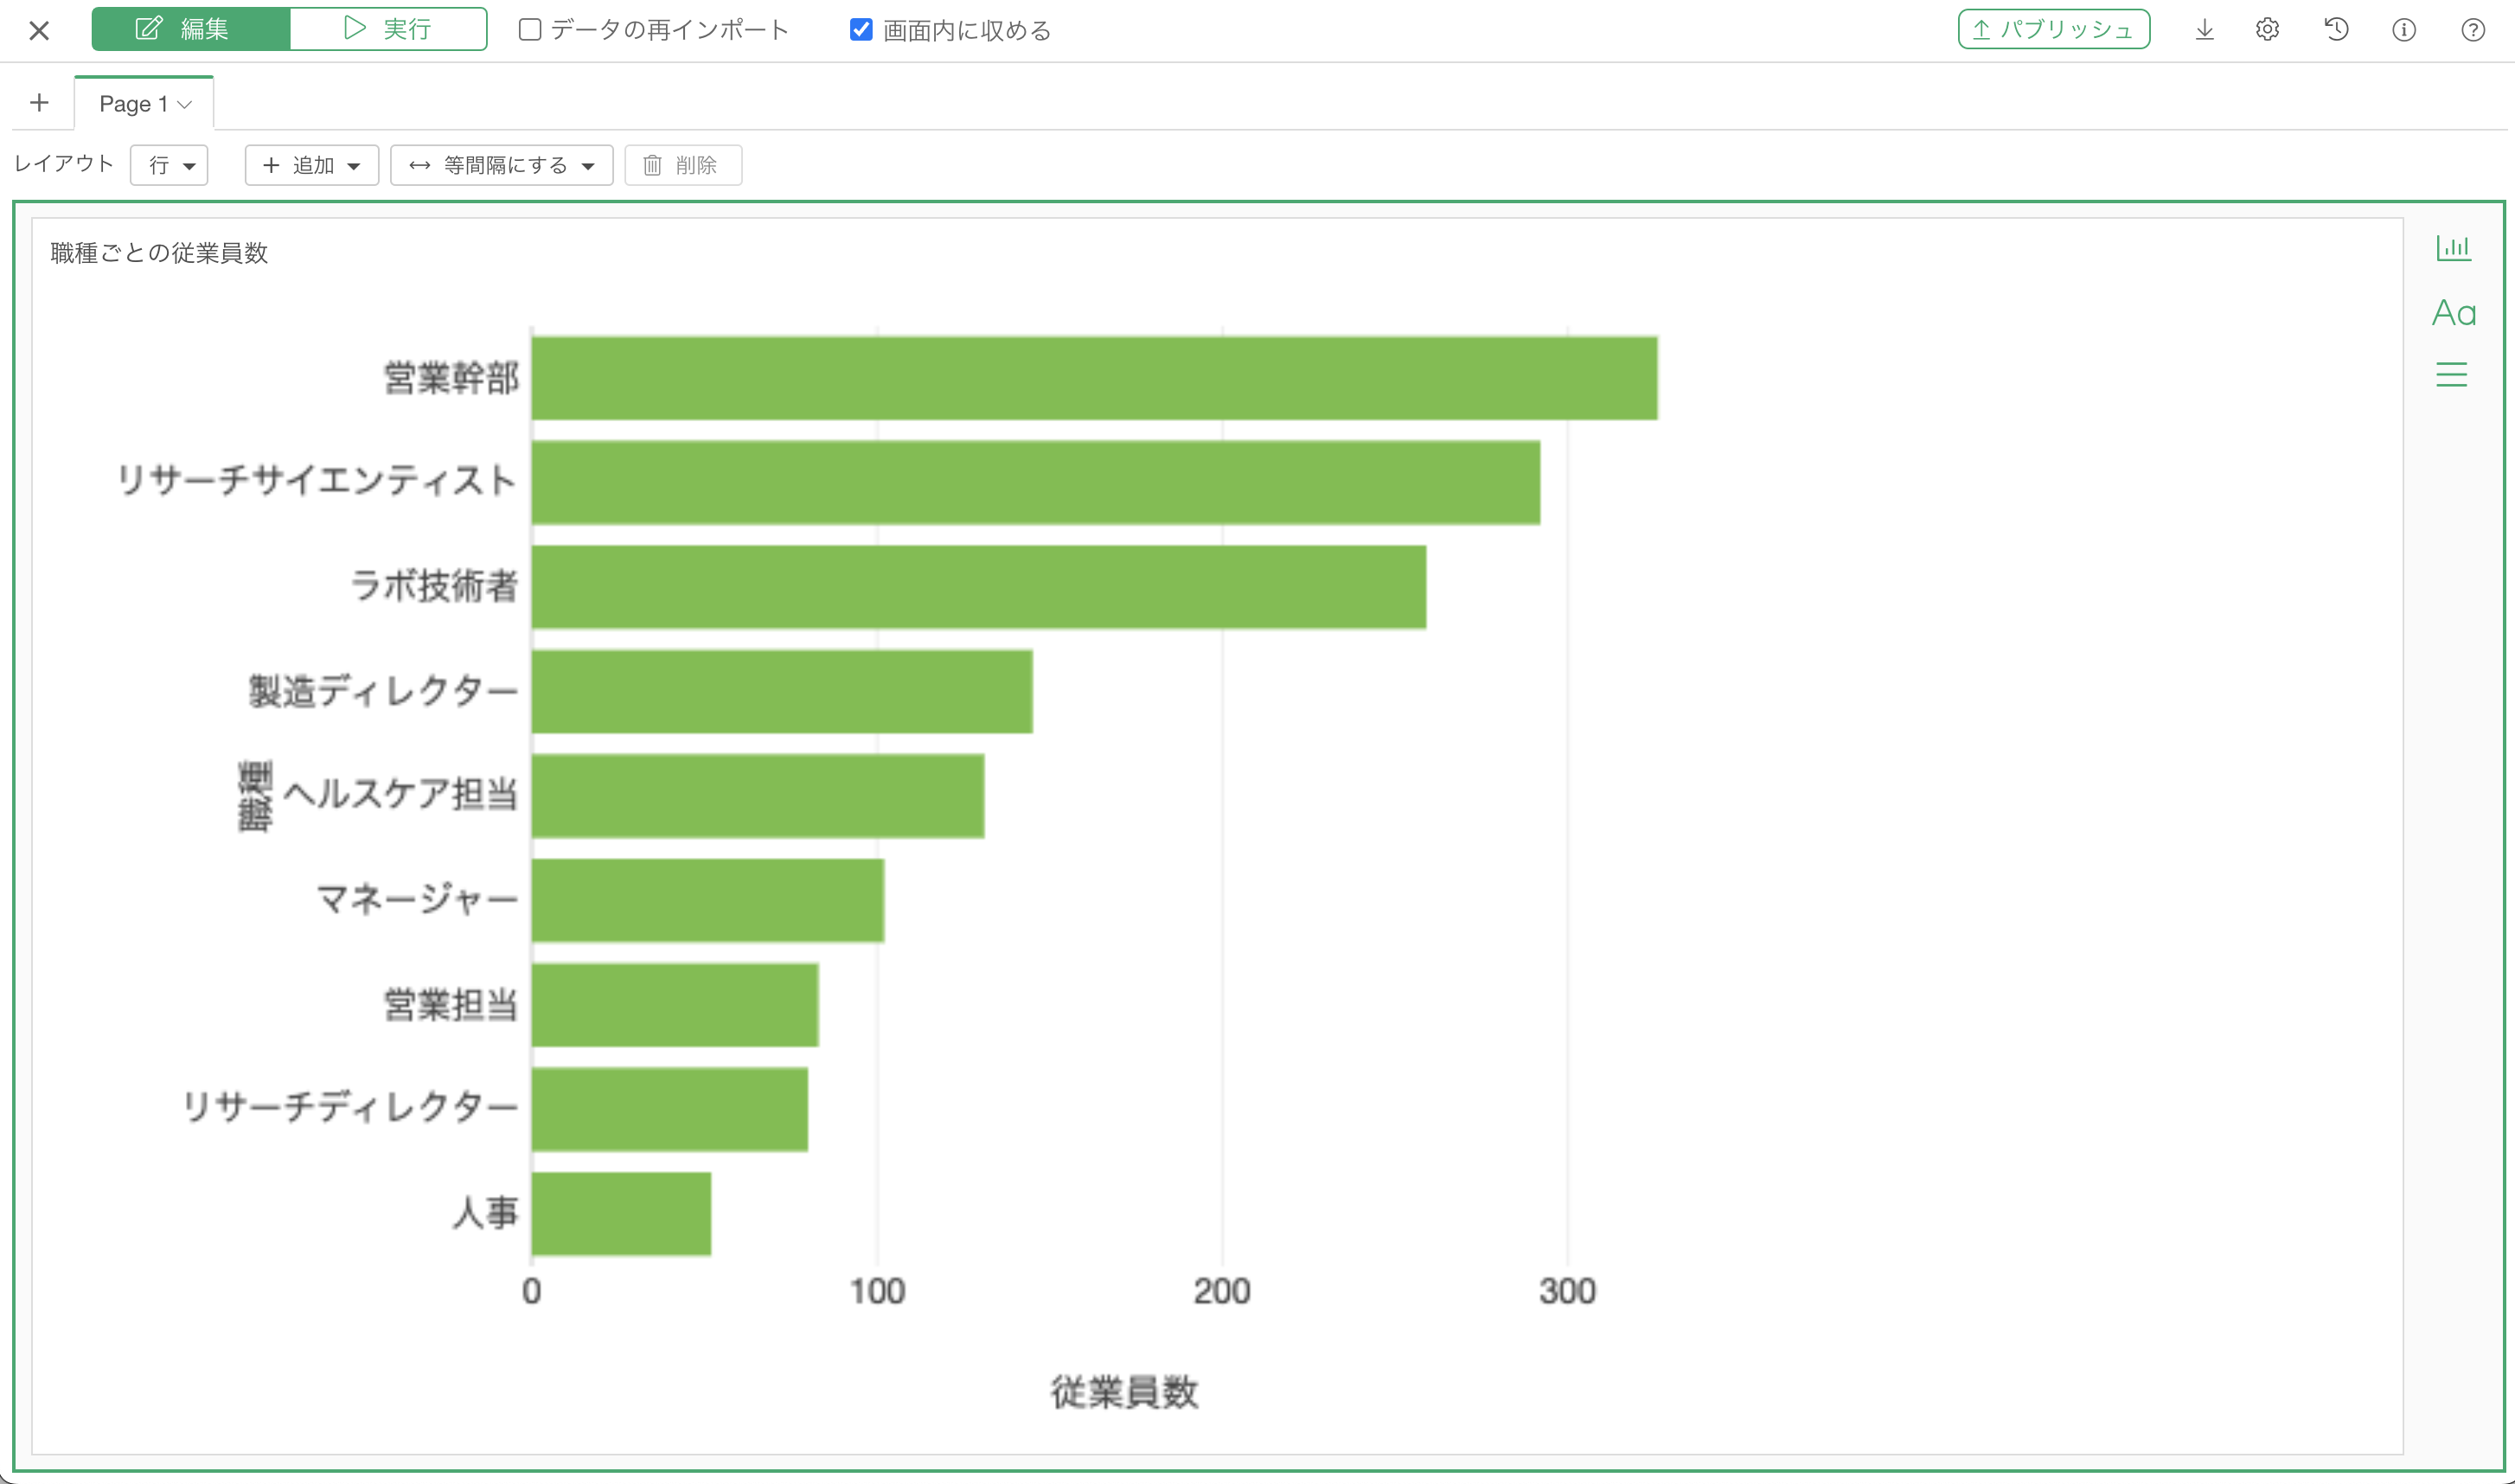Close the dashboard editor with the X icon
This screenshot has height=1484, width=2515.
39,31
